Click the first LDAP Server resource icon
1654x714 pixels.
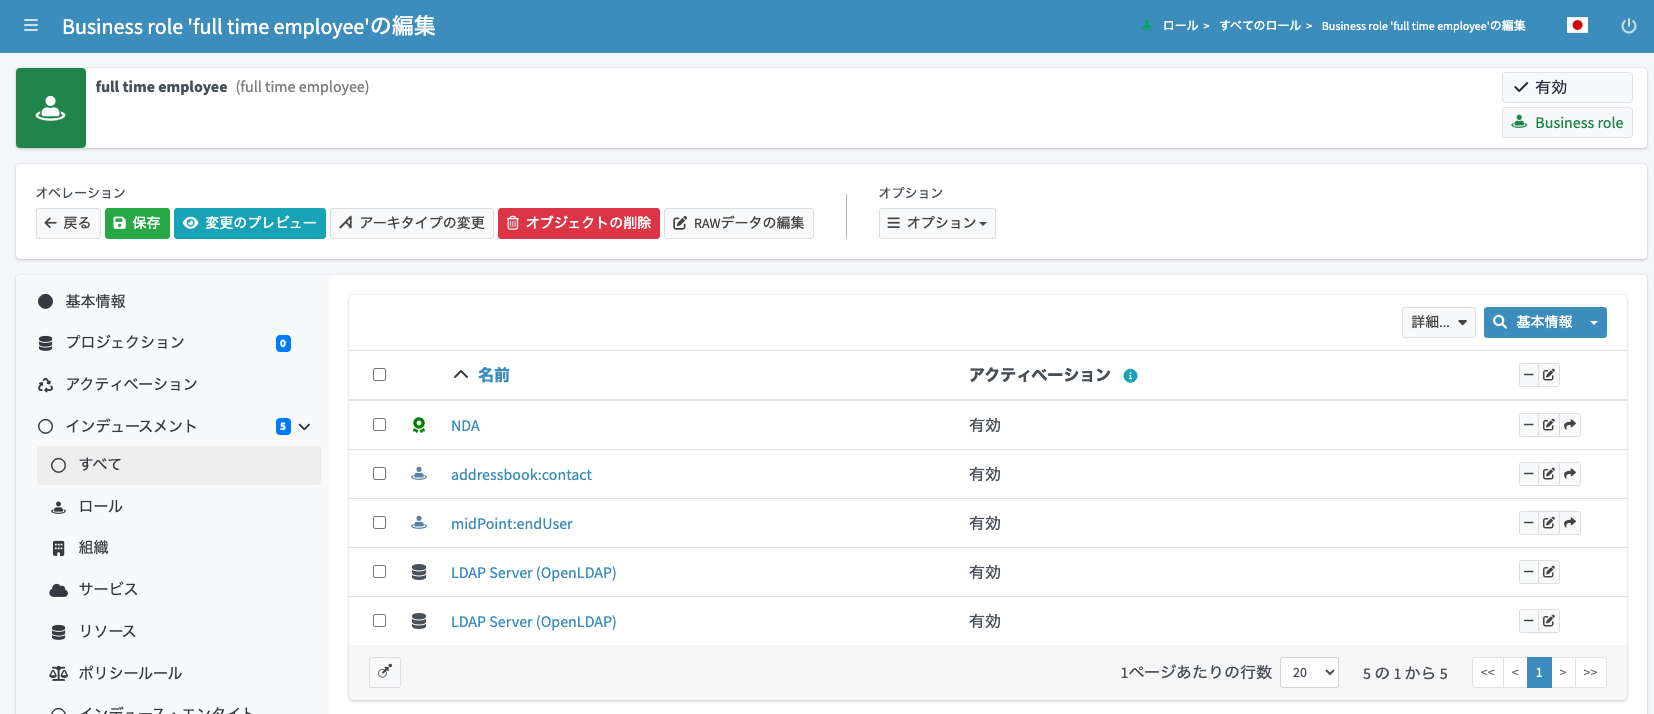(x=419, y=572)
